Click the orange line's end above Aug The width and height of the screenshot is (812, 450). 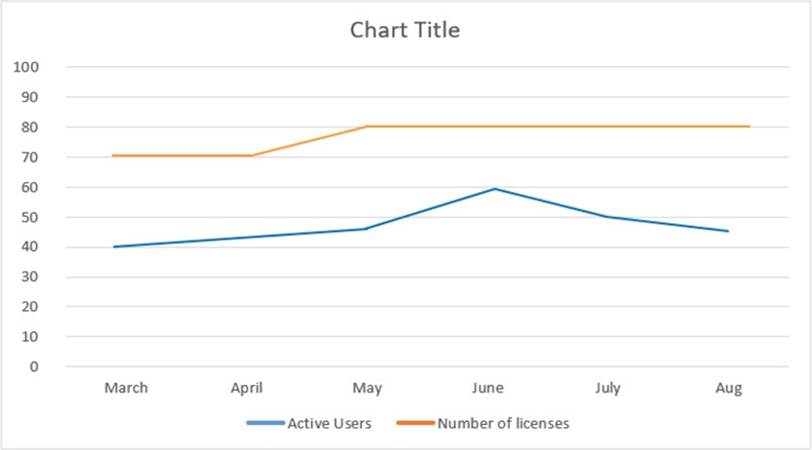pyautogui.click(x=748, y=127)
